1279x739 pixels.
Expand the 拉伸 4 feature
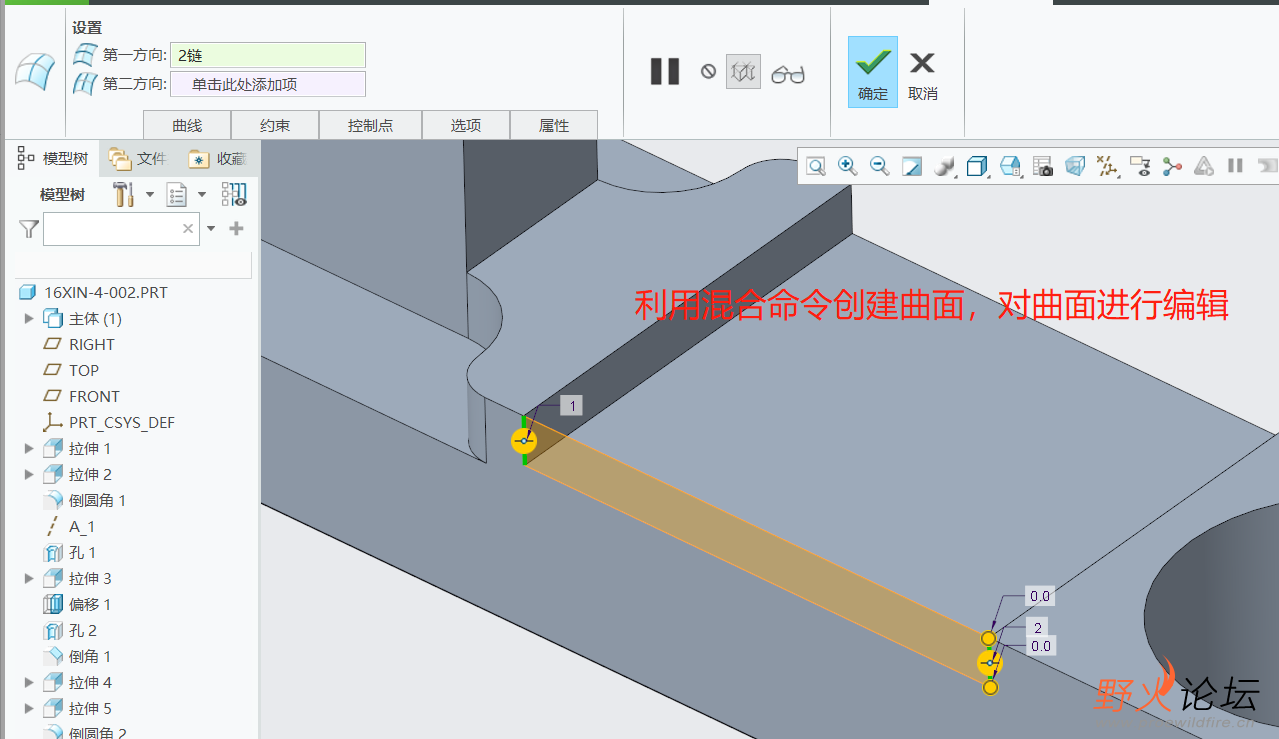click(29, 682)
